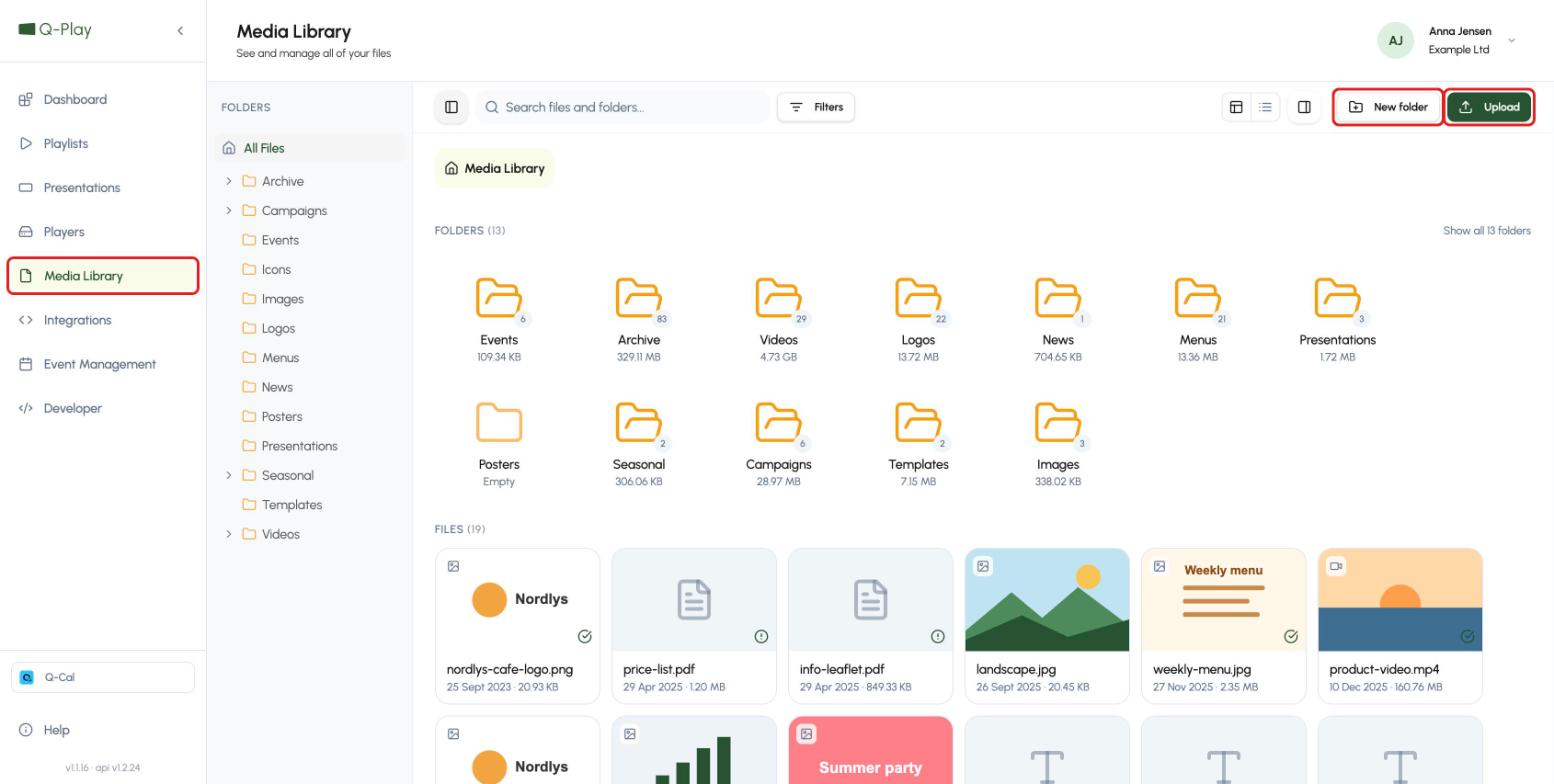Open the Filters options

pos(816,107)
